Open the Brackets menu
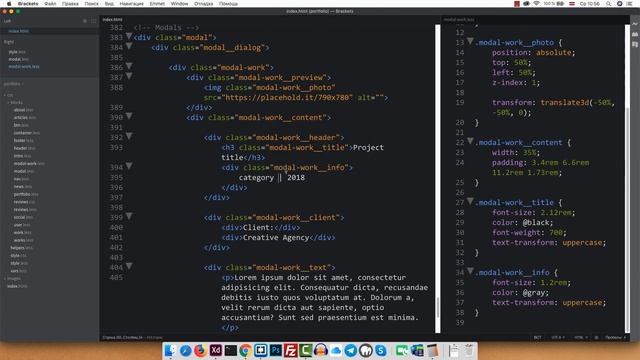This screenshot has width=640, height=360. point(28,4)
